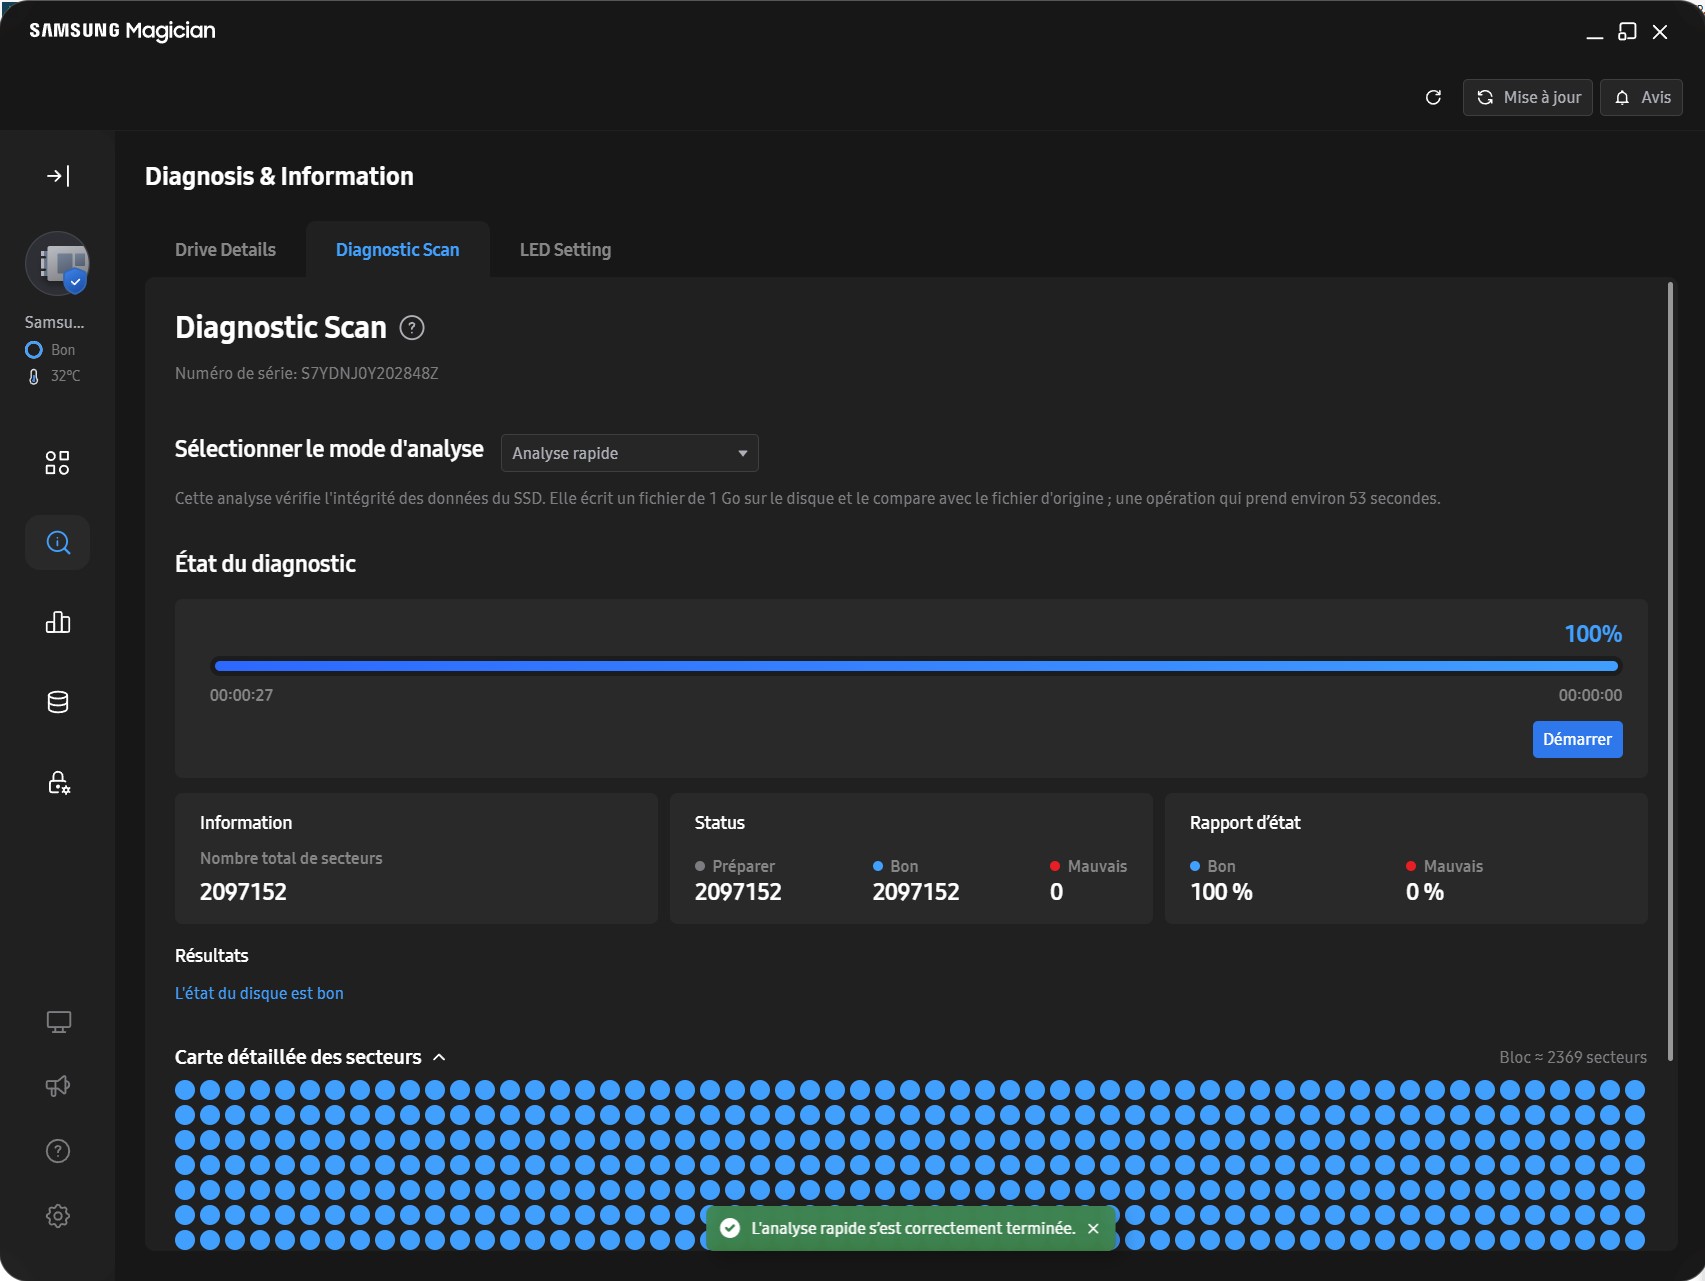Image resolution: width=1705 pixels, height=1281 pixels.
Task: Open the help question mark in sidebar
Action: click(58, 1151)
